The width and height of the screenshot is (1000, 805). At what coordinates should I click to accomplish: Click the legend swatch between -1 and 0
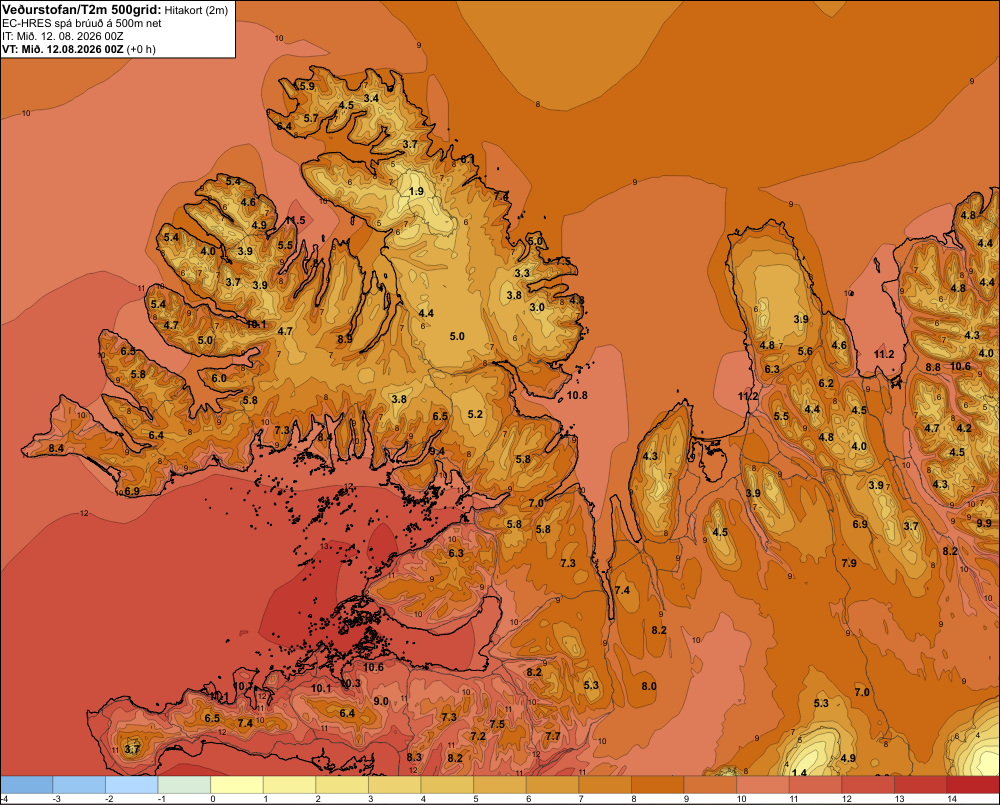pos(184,785)
